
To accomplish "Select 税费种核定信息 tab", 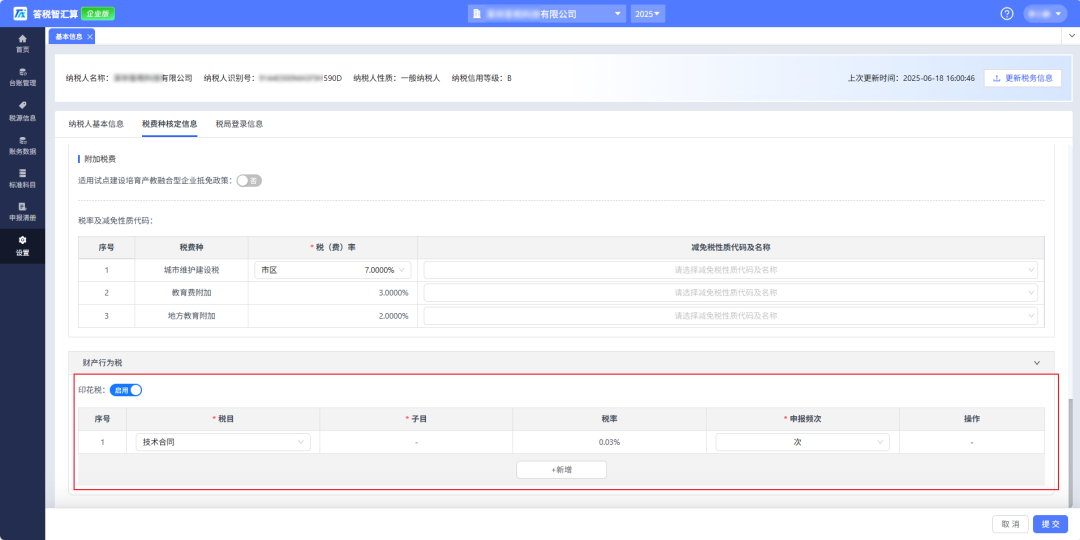I will click(x=169, y=124).
